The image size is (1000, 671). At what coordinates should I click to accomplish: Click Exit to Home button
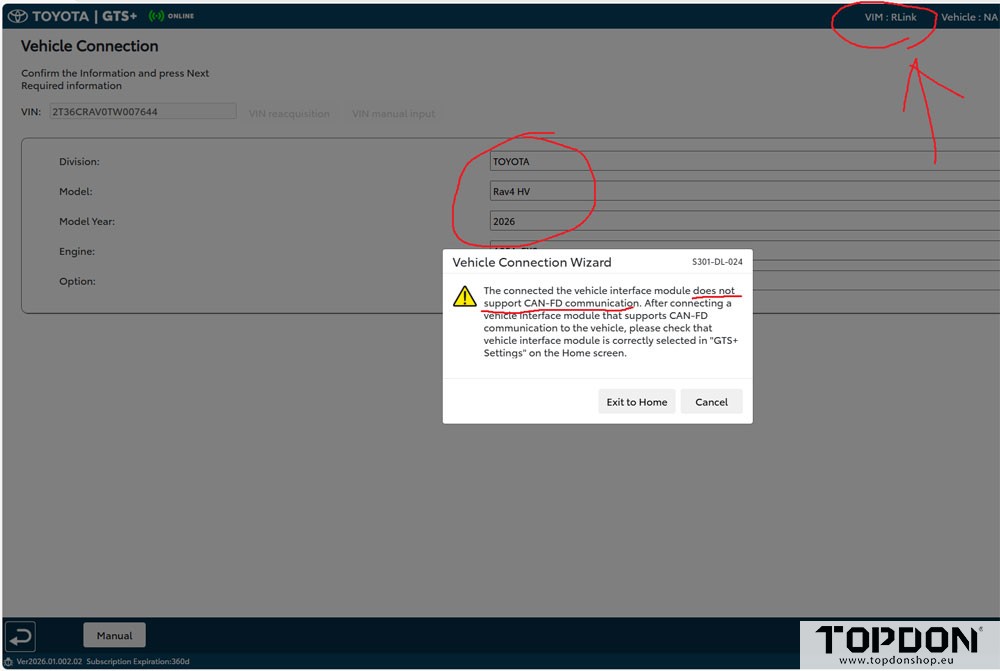pyautogui.click(x=636, y=401)
